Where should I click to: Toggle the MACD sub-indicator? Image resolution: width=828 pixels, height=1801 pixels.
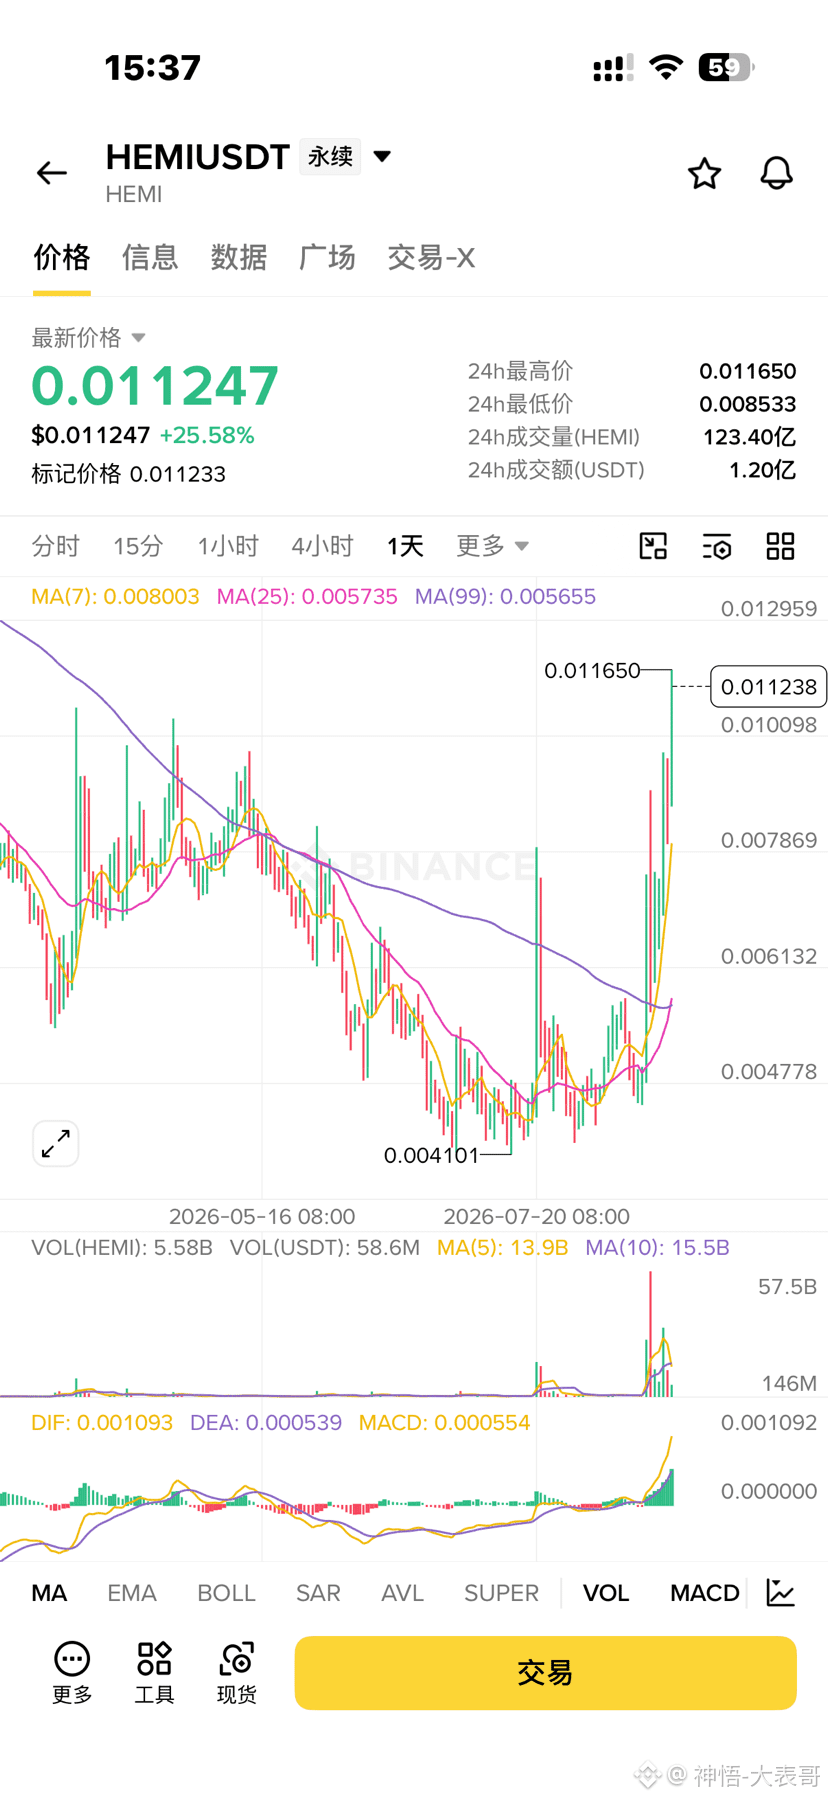pos(705,1593)
